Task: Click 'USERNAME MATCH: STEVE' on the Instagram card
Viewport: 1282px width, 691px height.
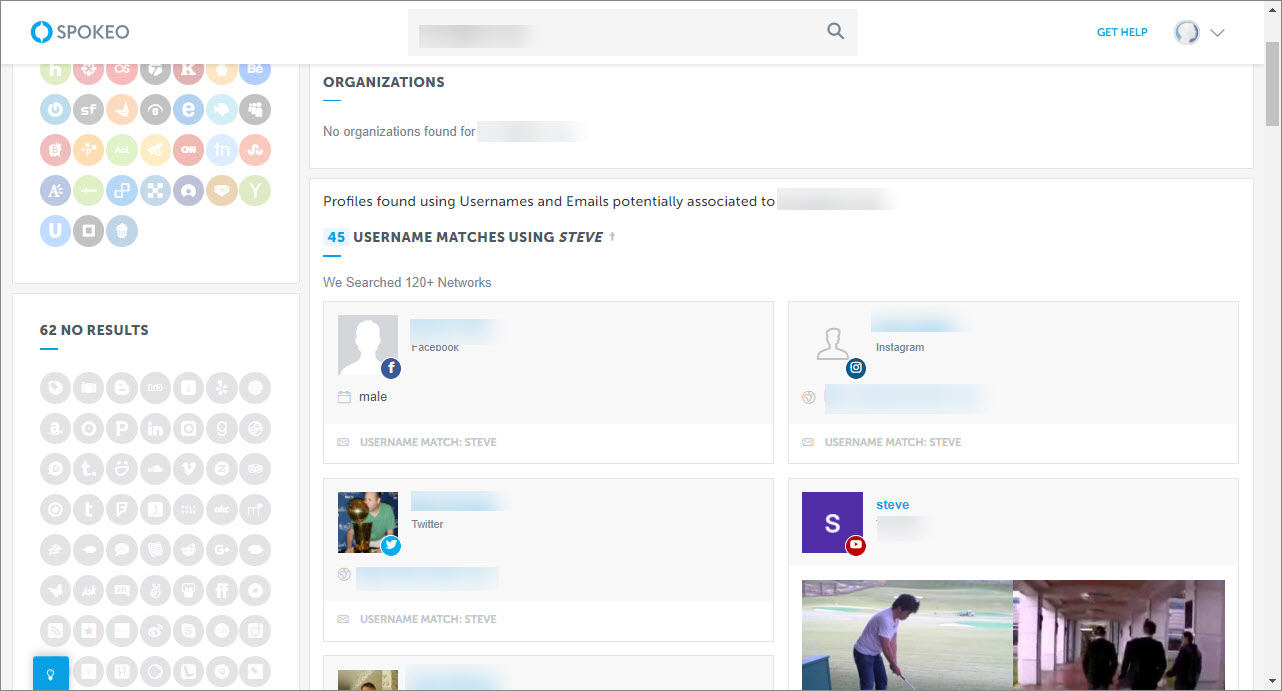Action: tap(893, 442)
